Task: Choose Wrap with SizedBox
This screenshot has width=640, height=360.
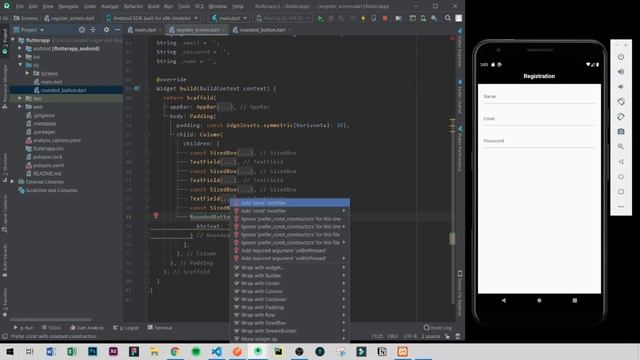Action: click(x=290, y=323)
